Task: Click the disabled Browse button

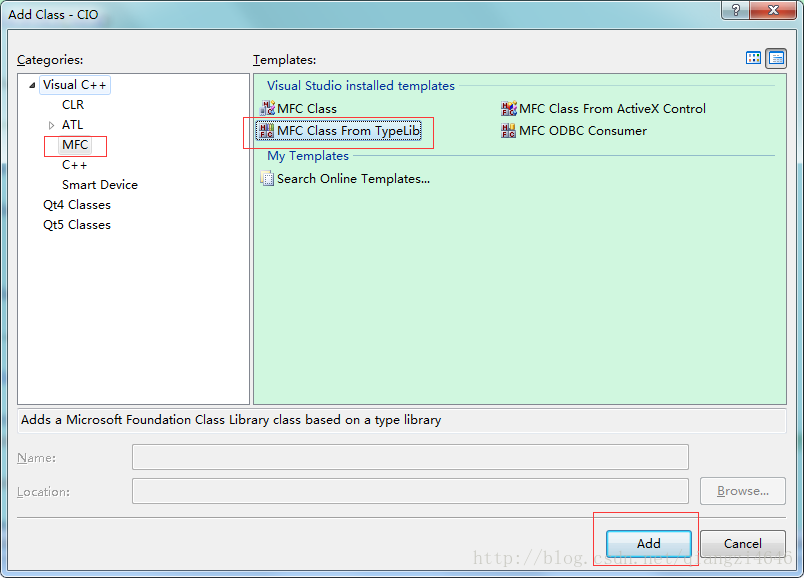Action: (x=742, y=491)
